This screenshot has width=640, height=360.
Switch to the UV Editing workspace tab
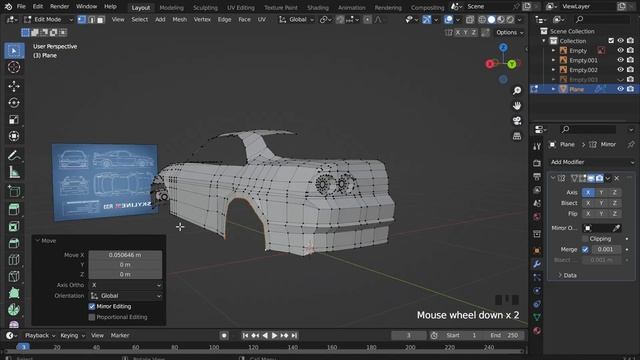pyautogui.click(x=241, y=7)
